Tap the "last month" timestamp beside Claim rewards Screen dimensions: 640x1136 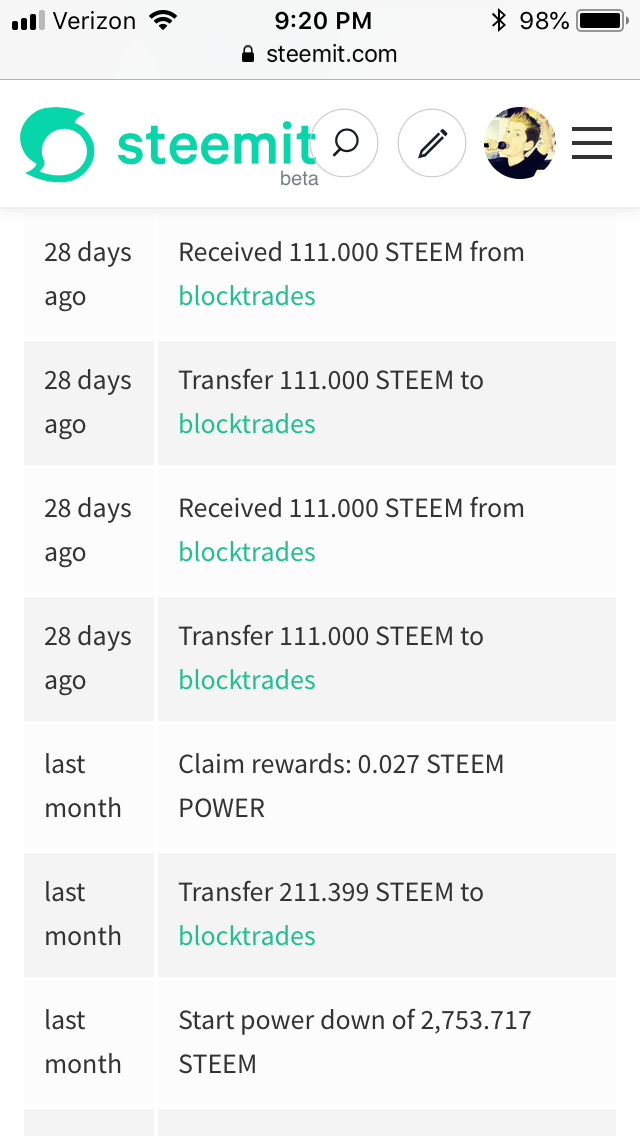click(x=83, y=786)
